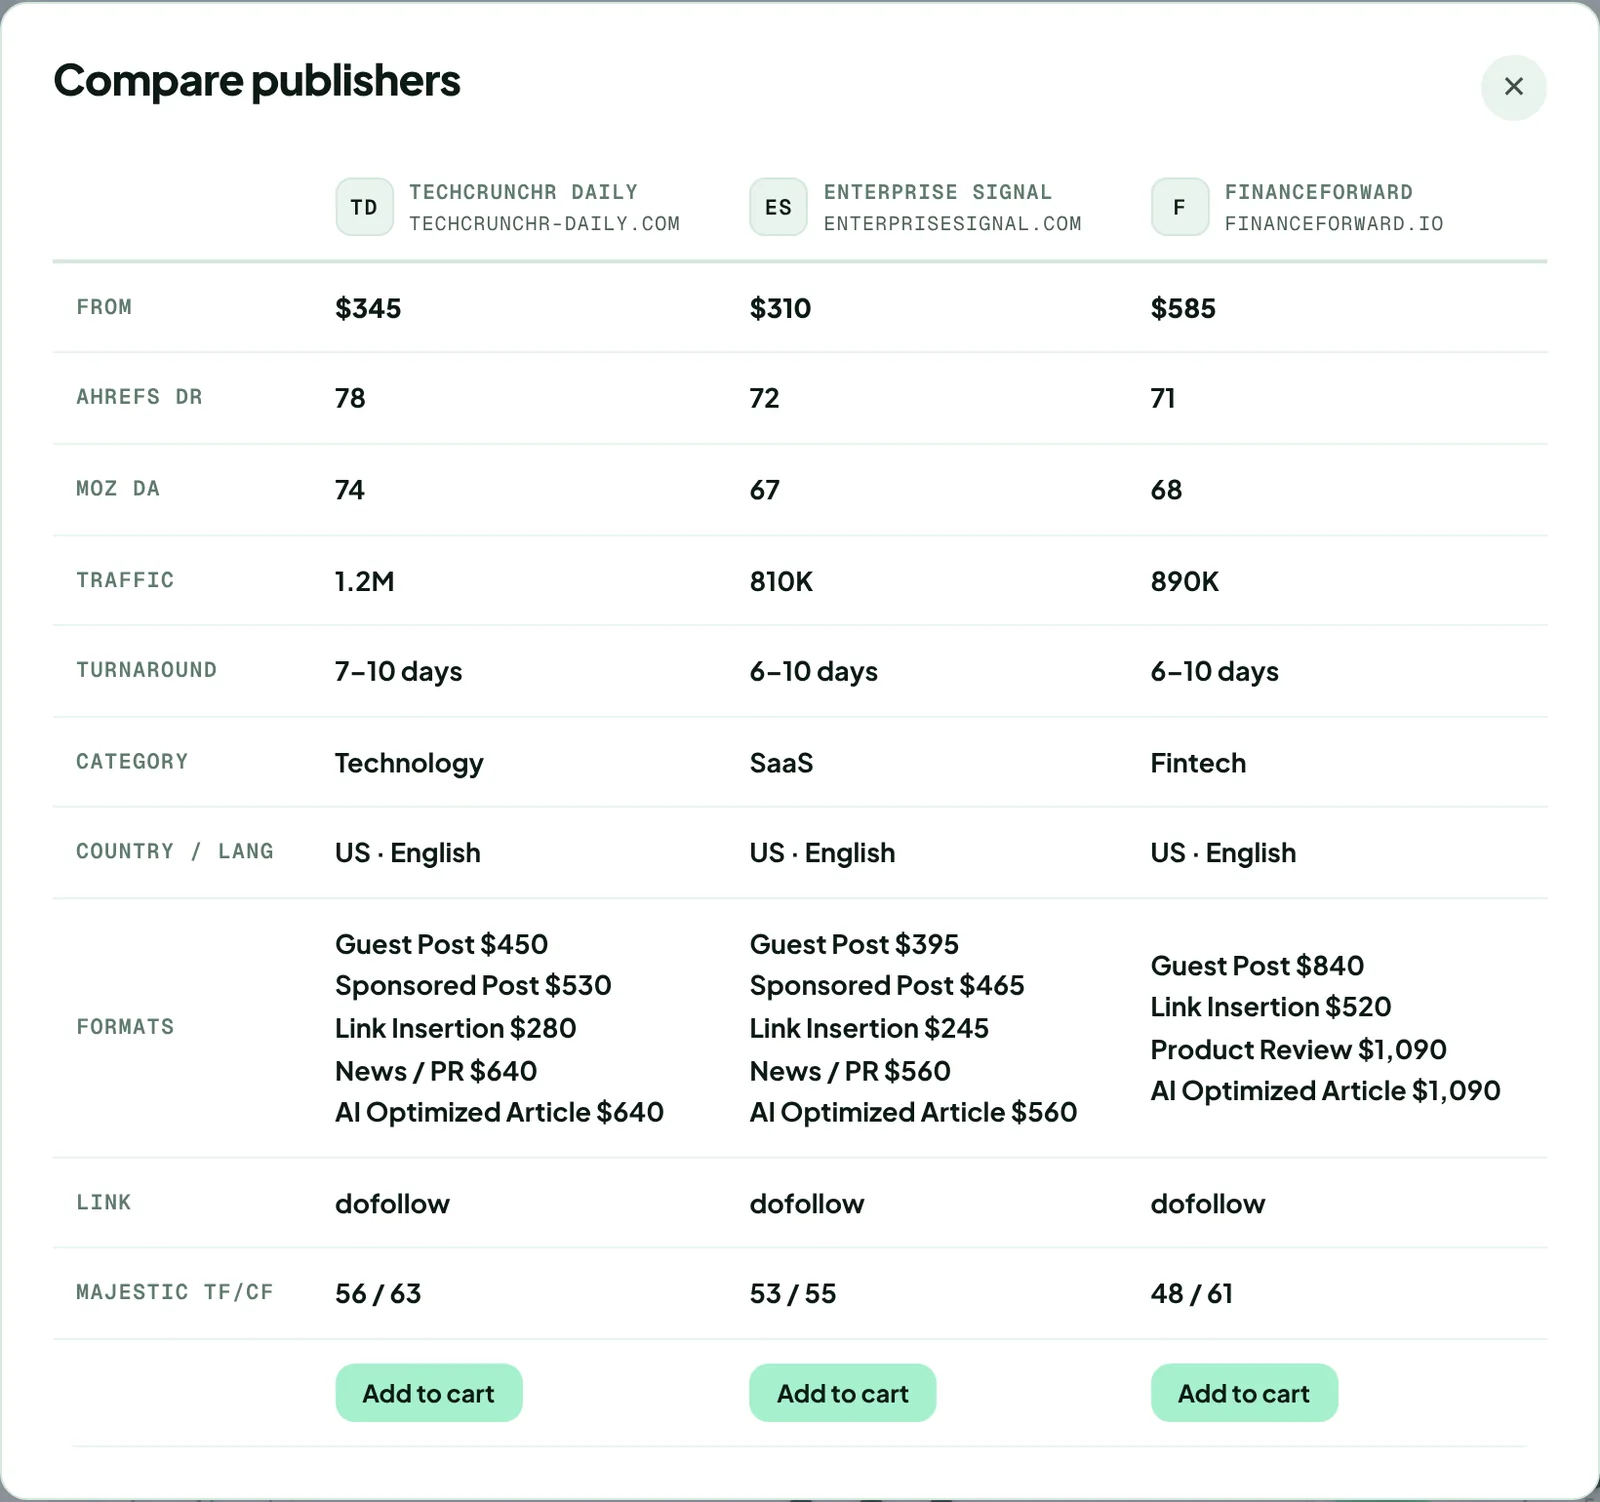Select Sponsored Post $465 format
The height and width of the screenshot is (1502, 1600).
(887, 986)
